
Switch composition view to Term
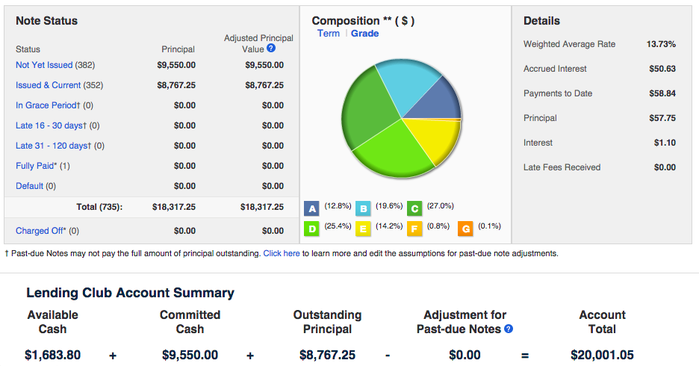(x=329, y=33)
